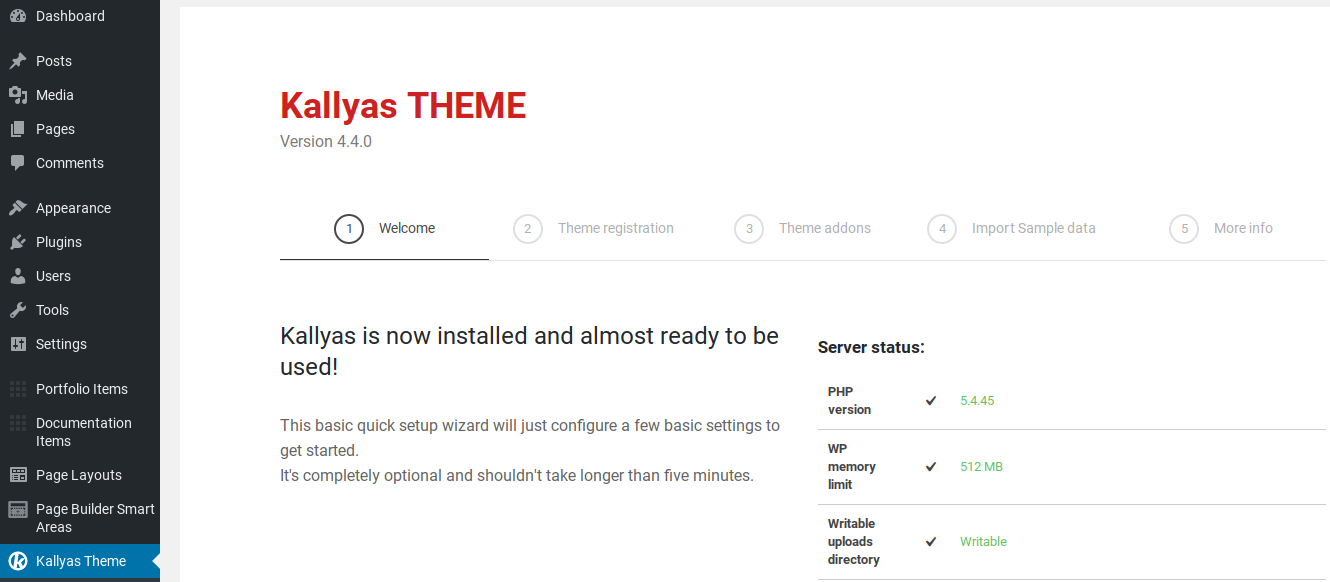Switch to the Theme addons tab

coord(802,229)
